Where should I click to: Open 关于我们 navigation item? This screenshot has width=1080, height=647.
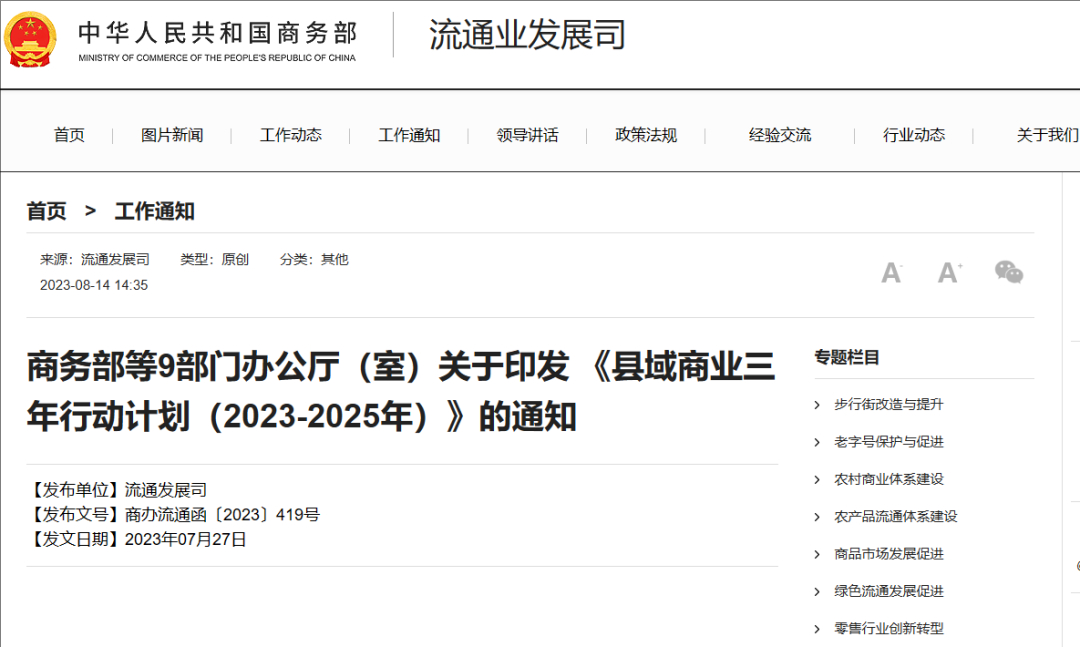(1048, 135)
